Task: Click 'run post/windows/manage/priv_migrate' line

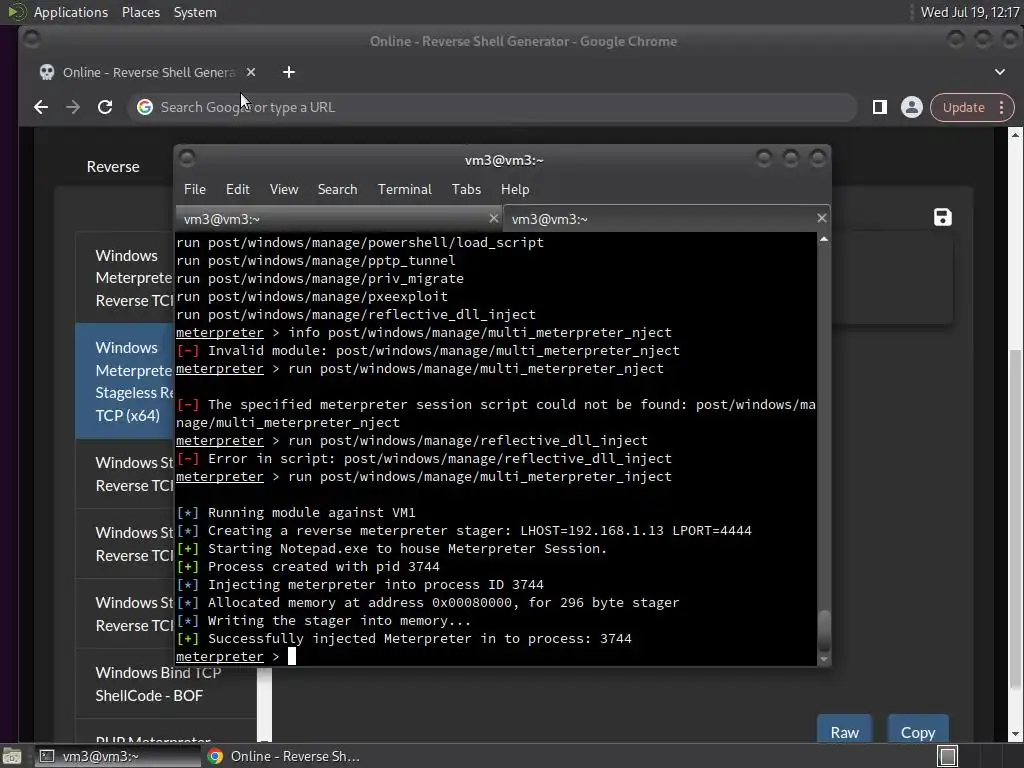Action: click(320, 278)
